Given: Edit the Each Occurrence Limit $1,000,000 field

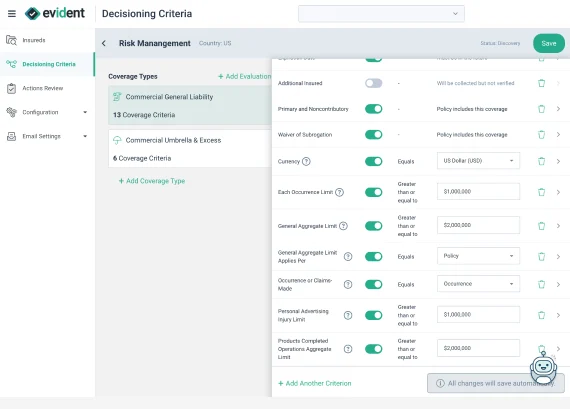Looking at the screenshot, I should [x=478, y=192].
